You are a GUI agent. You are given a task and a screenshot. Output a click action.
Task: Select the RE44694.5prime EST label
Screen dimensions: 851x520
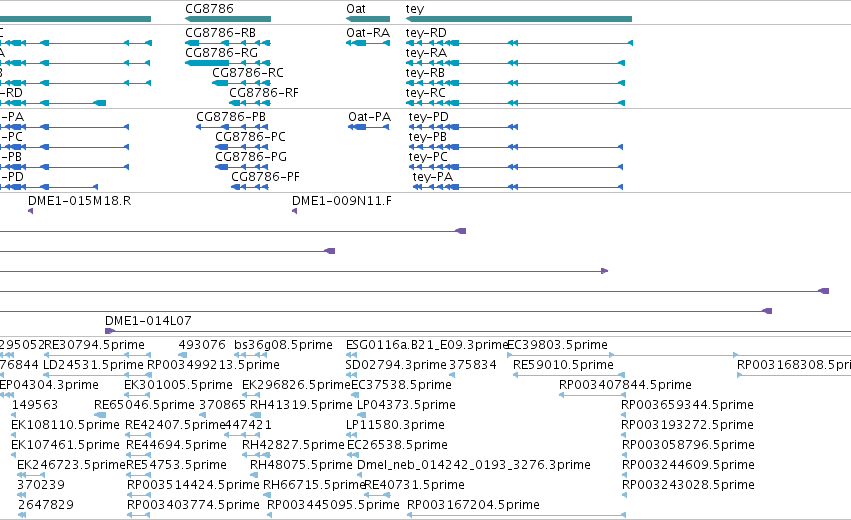click(x=176, y=446)
